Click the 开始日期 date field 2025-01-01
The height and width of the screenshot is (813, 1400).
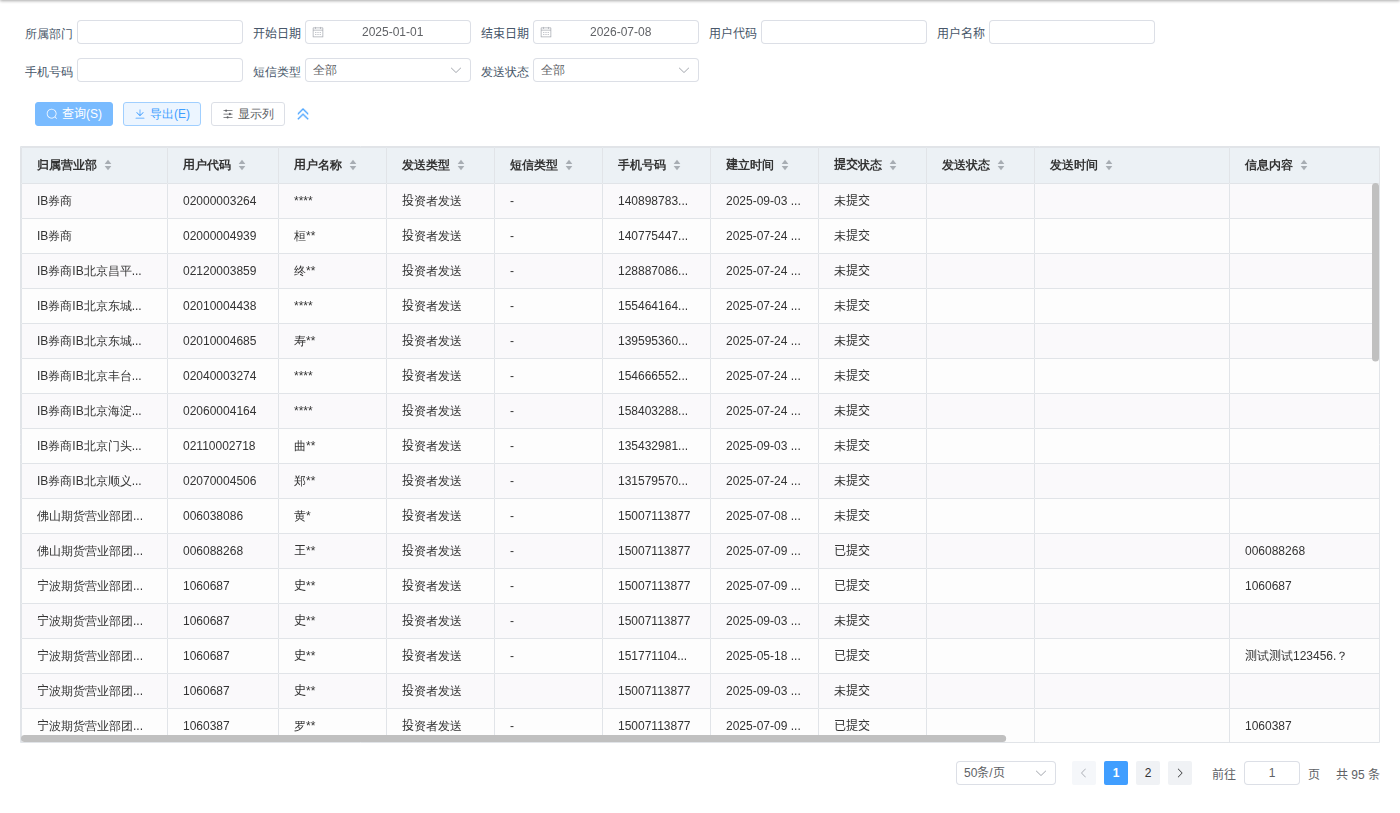click(388, 32)
